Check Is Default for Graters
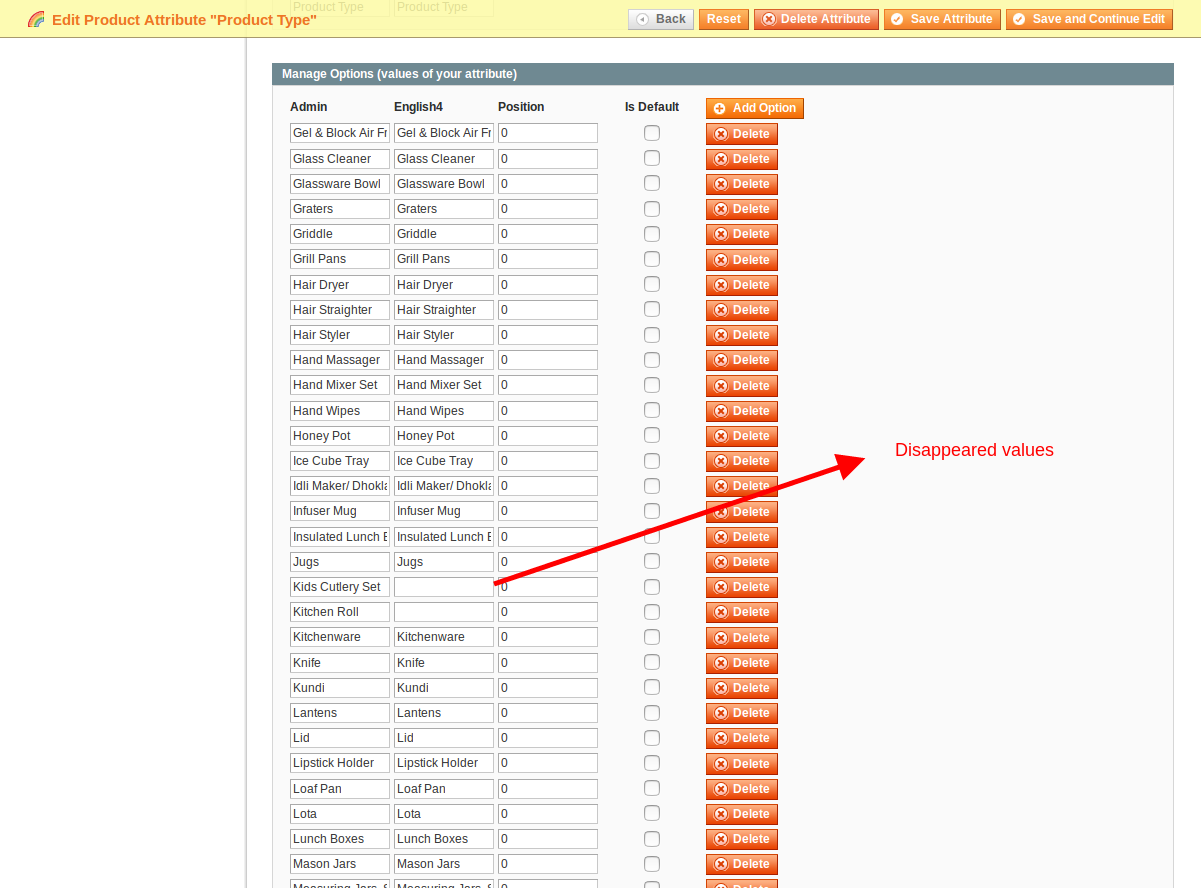The width and height of the screenshot is (1201, 888). coord(652,209)
